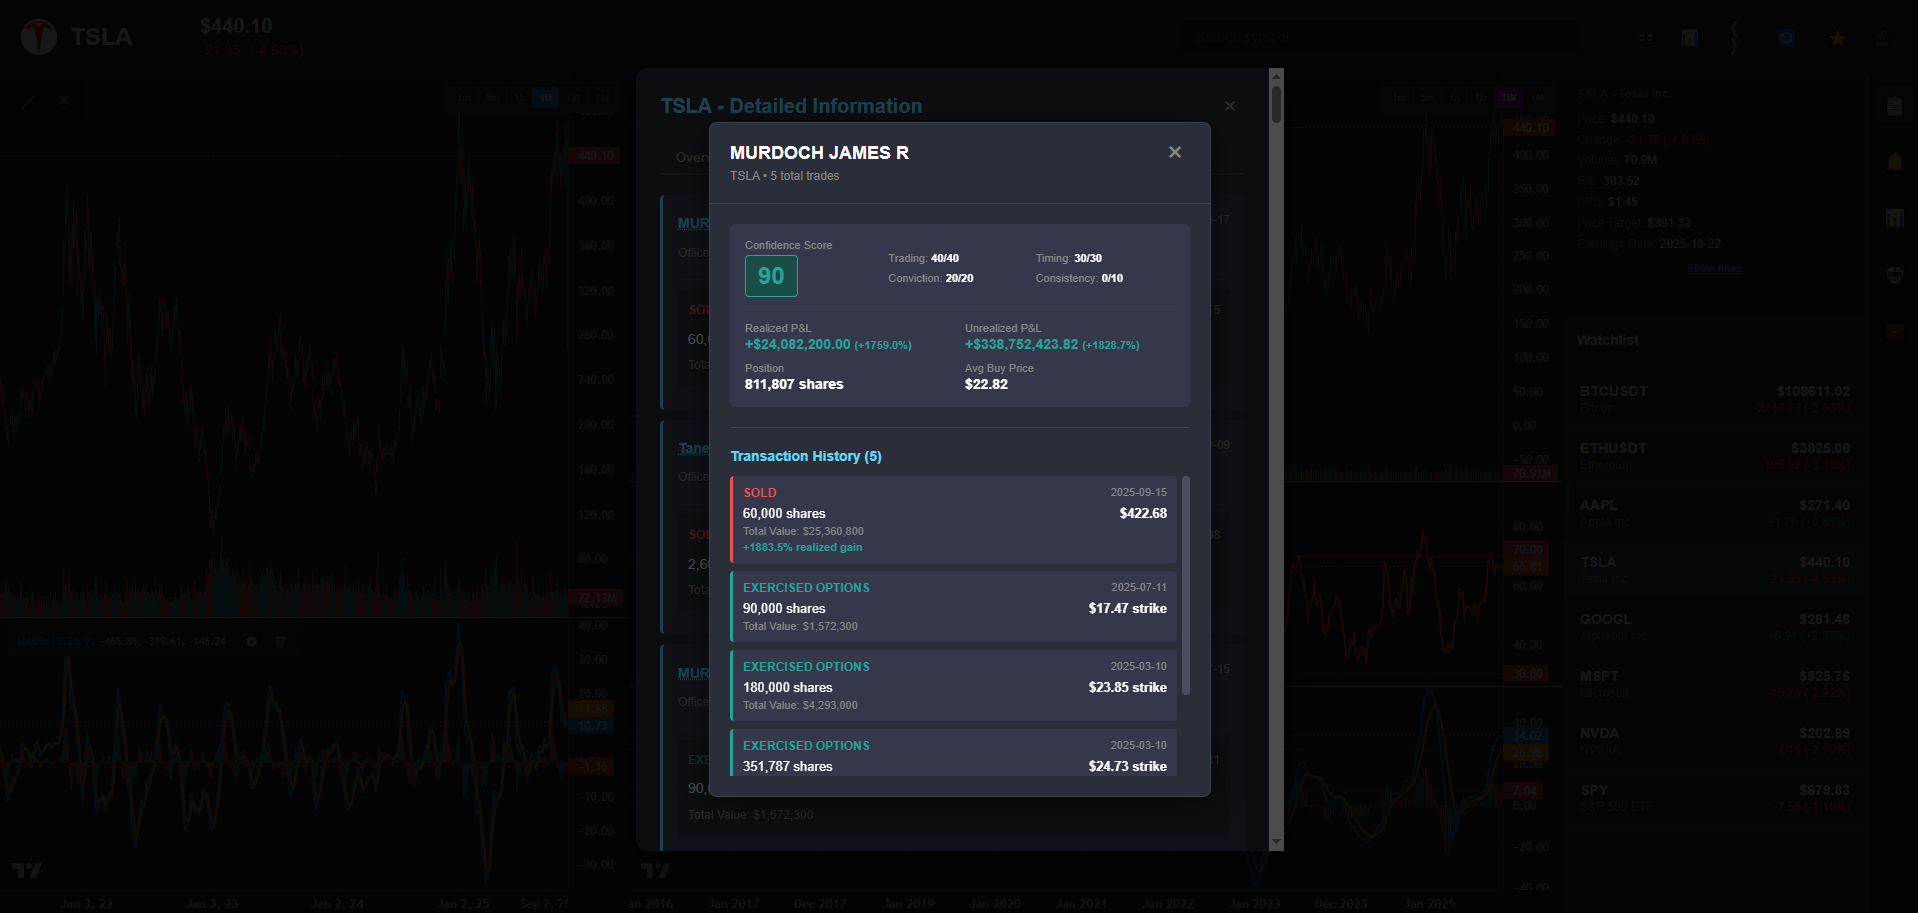Click the double-dash layout icon in top bar
The width and height of the screenshot is (1918, 913).
click(1646, 38)
